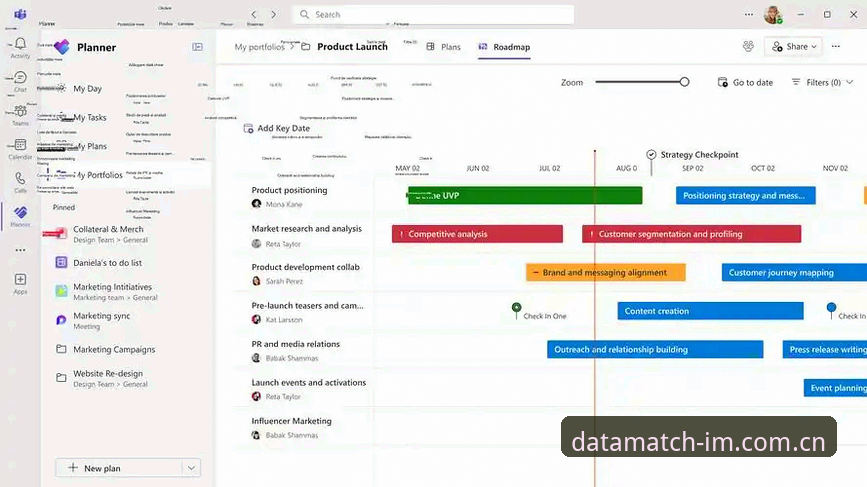The height and width of the screenshot is (487, 867).
Task: Open Customer segmentation and profiling bar
Action: (x=691, y=234)
